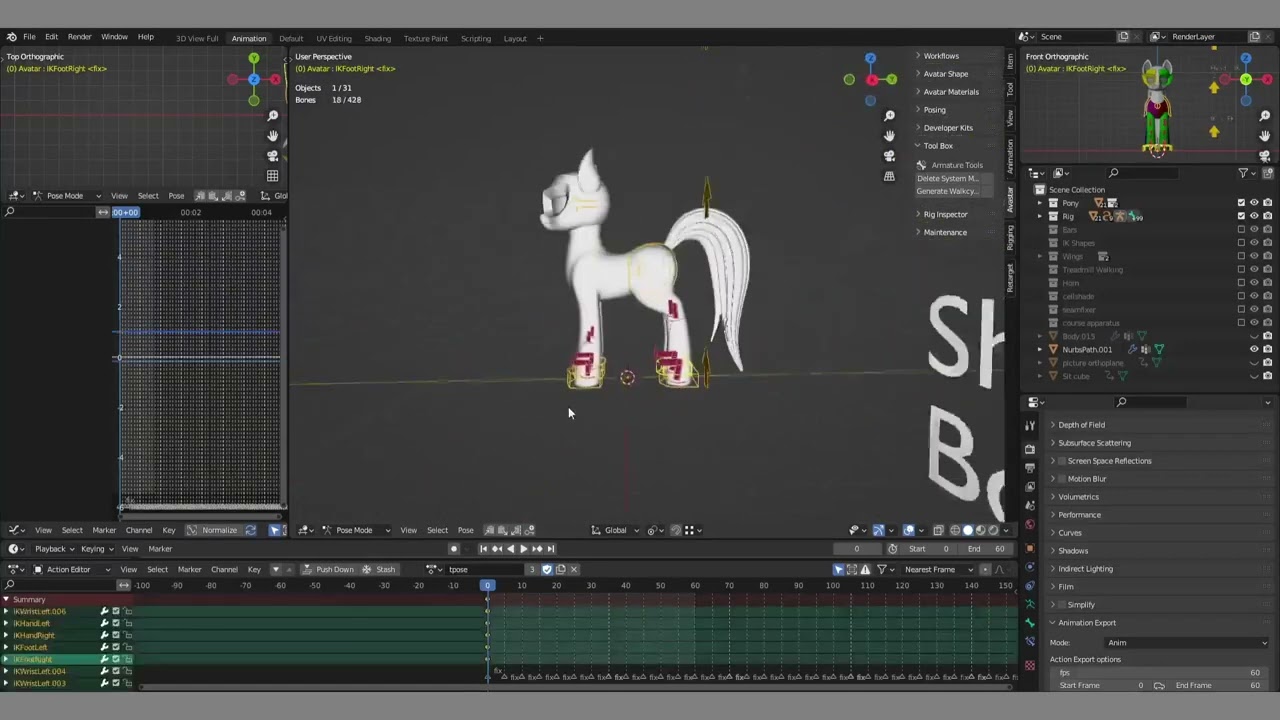Click the modifier wrench icon on NurbsPath.001
Screen dimensions: 1280x720
click(1133, 349)
